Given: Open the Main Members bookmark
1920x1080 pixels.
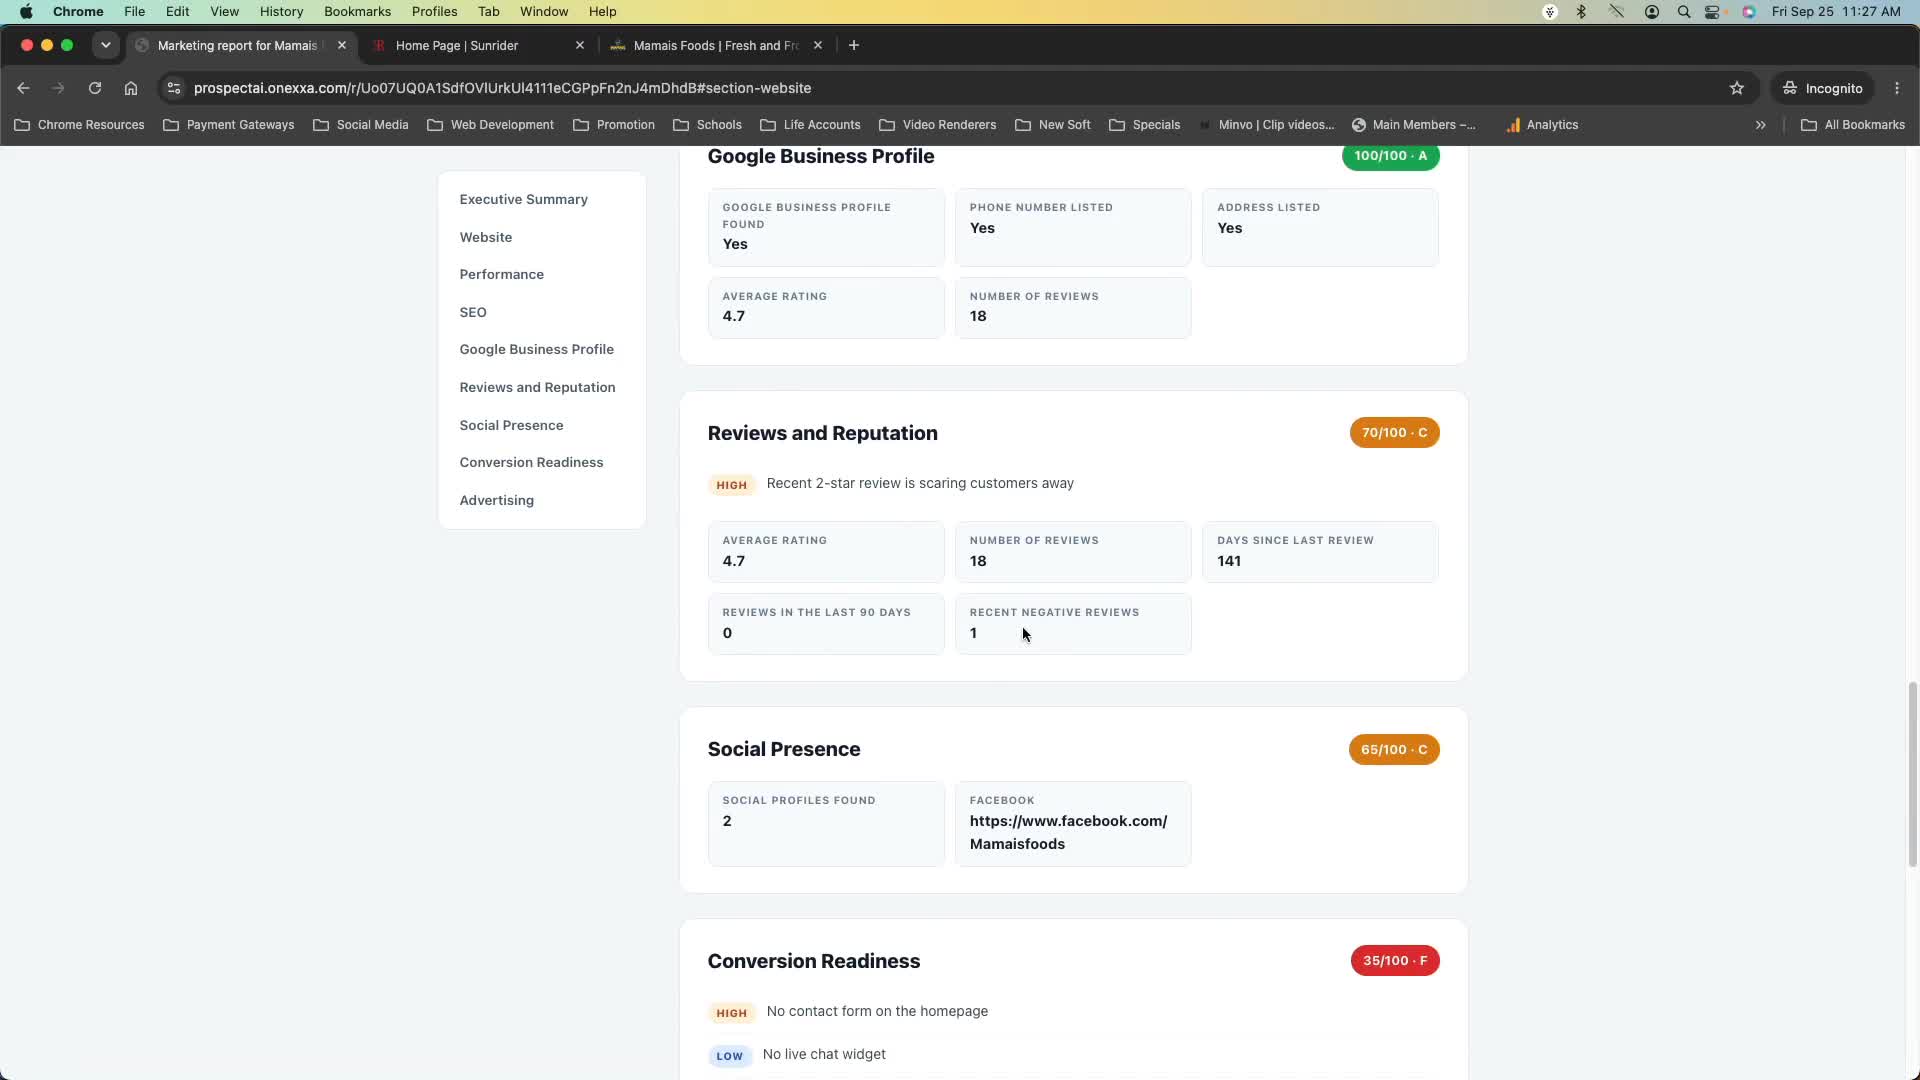Looking at the screenshot, I should pyautogui.click(x=1413, y=125).
